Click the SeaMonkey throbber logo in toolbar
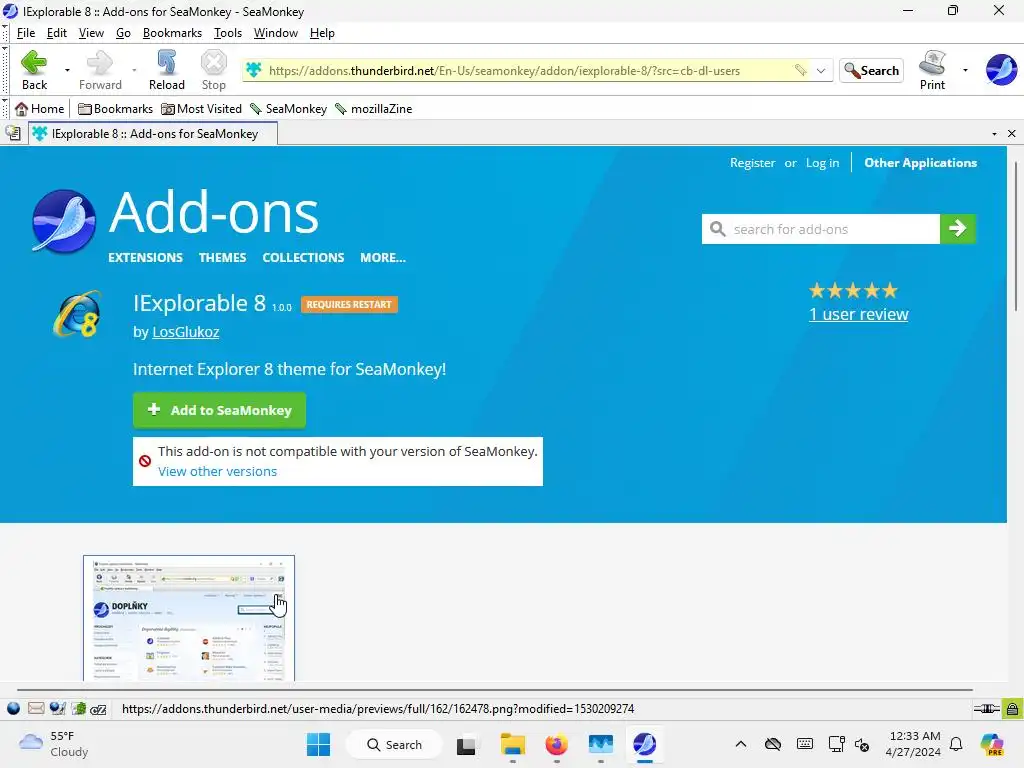The height and width of the screenshot is (768, 1024). pyautogui.click(x=1001, y=70)
